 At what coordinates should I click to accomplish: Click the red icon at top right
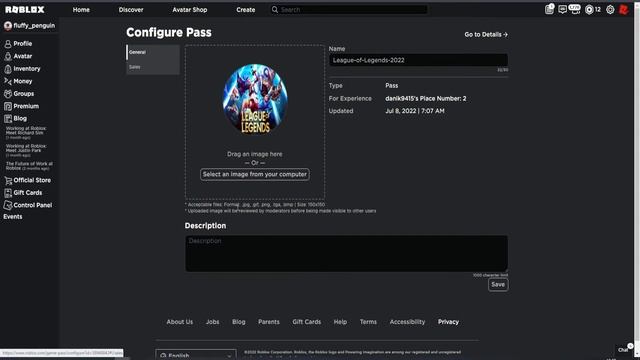[x=623, y=9]
